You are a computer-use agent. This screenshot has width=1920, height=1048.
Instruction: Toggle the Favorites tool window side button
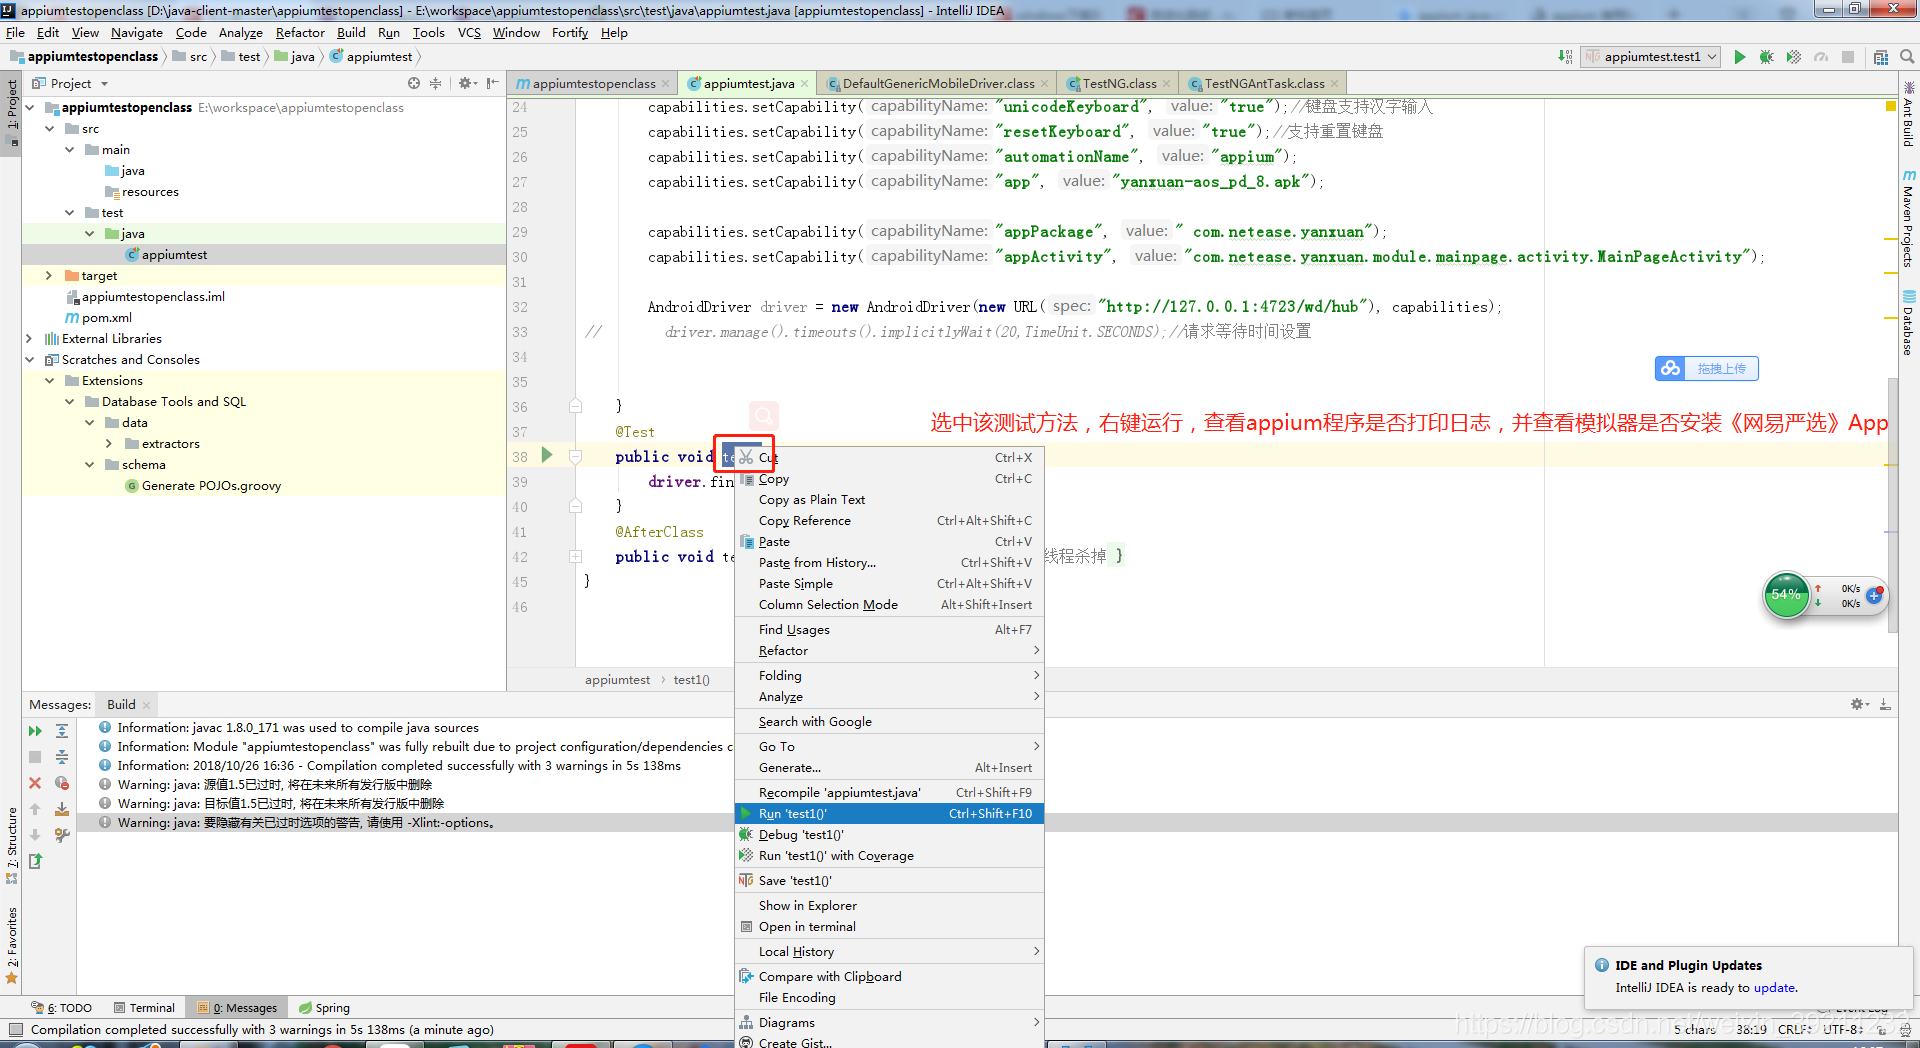[11, 945]
